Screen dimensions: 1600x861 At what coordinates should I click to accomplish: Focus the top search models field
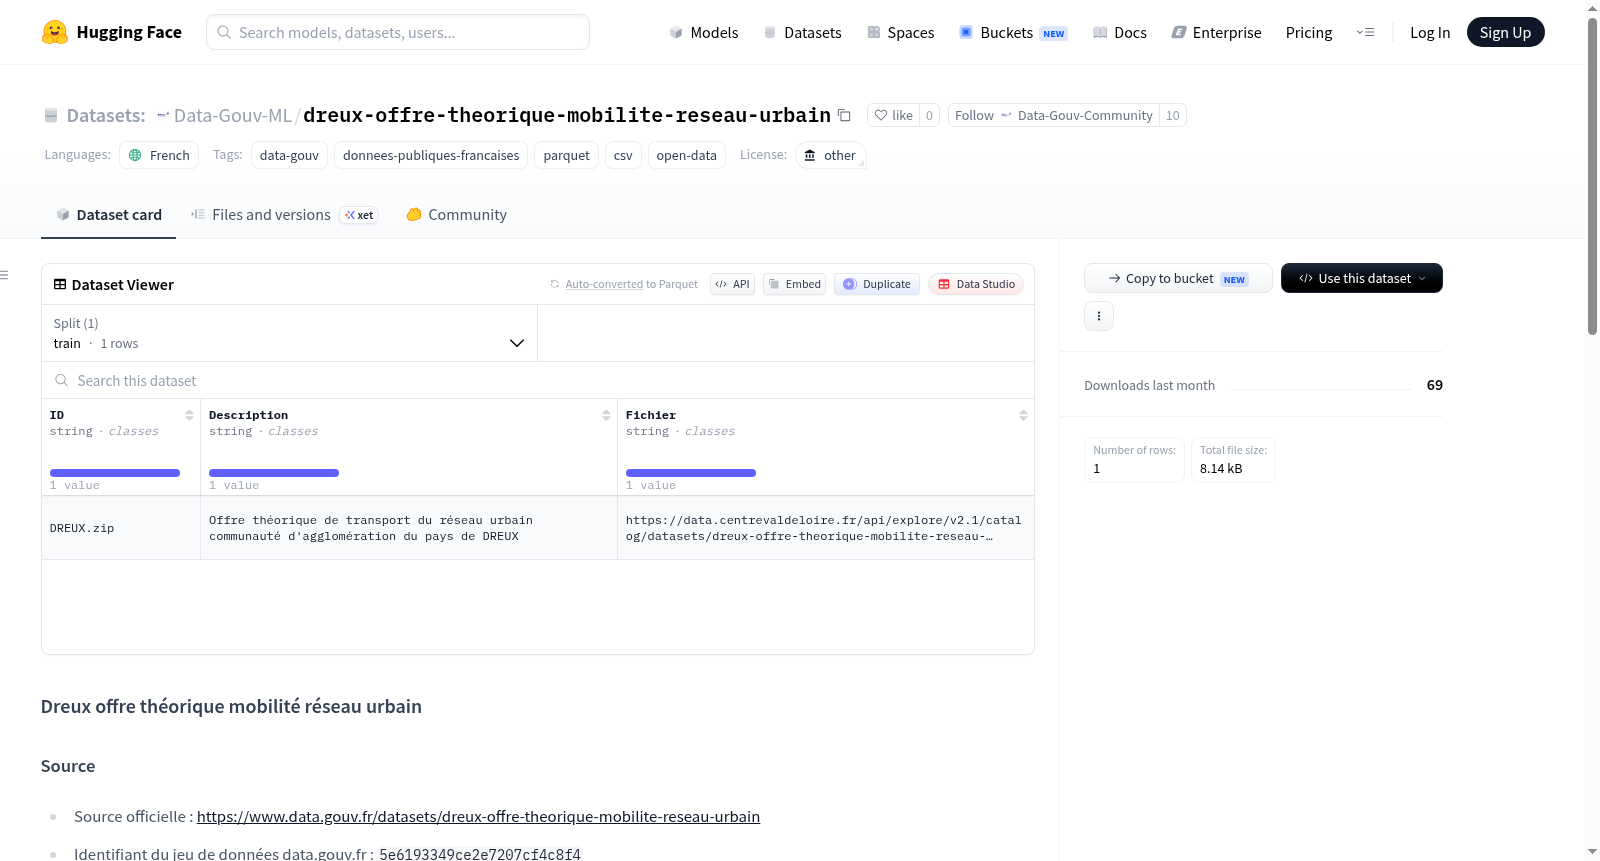[x=398, y=32]
